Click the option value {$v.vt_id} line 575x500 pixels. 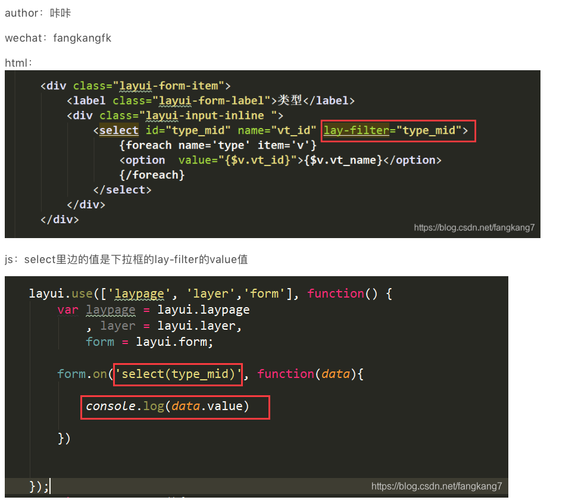[x=280, y=160]
